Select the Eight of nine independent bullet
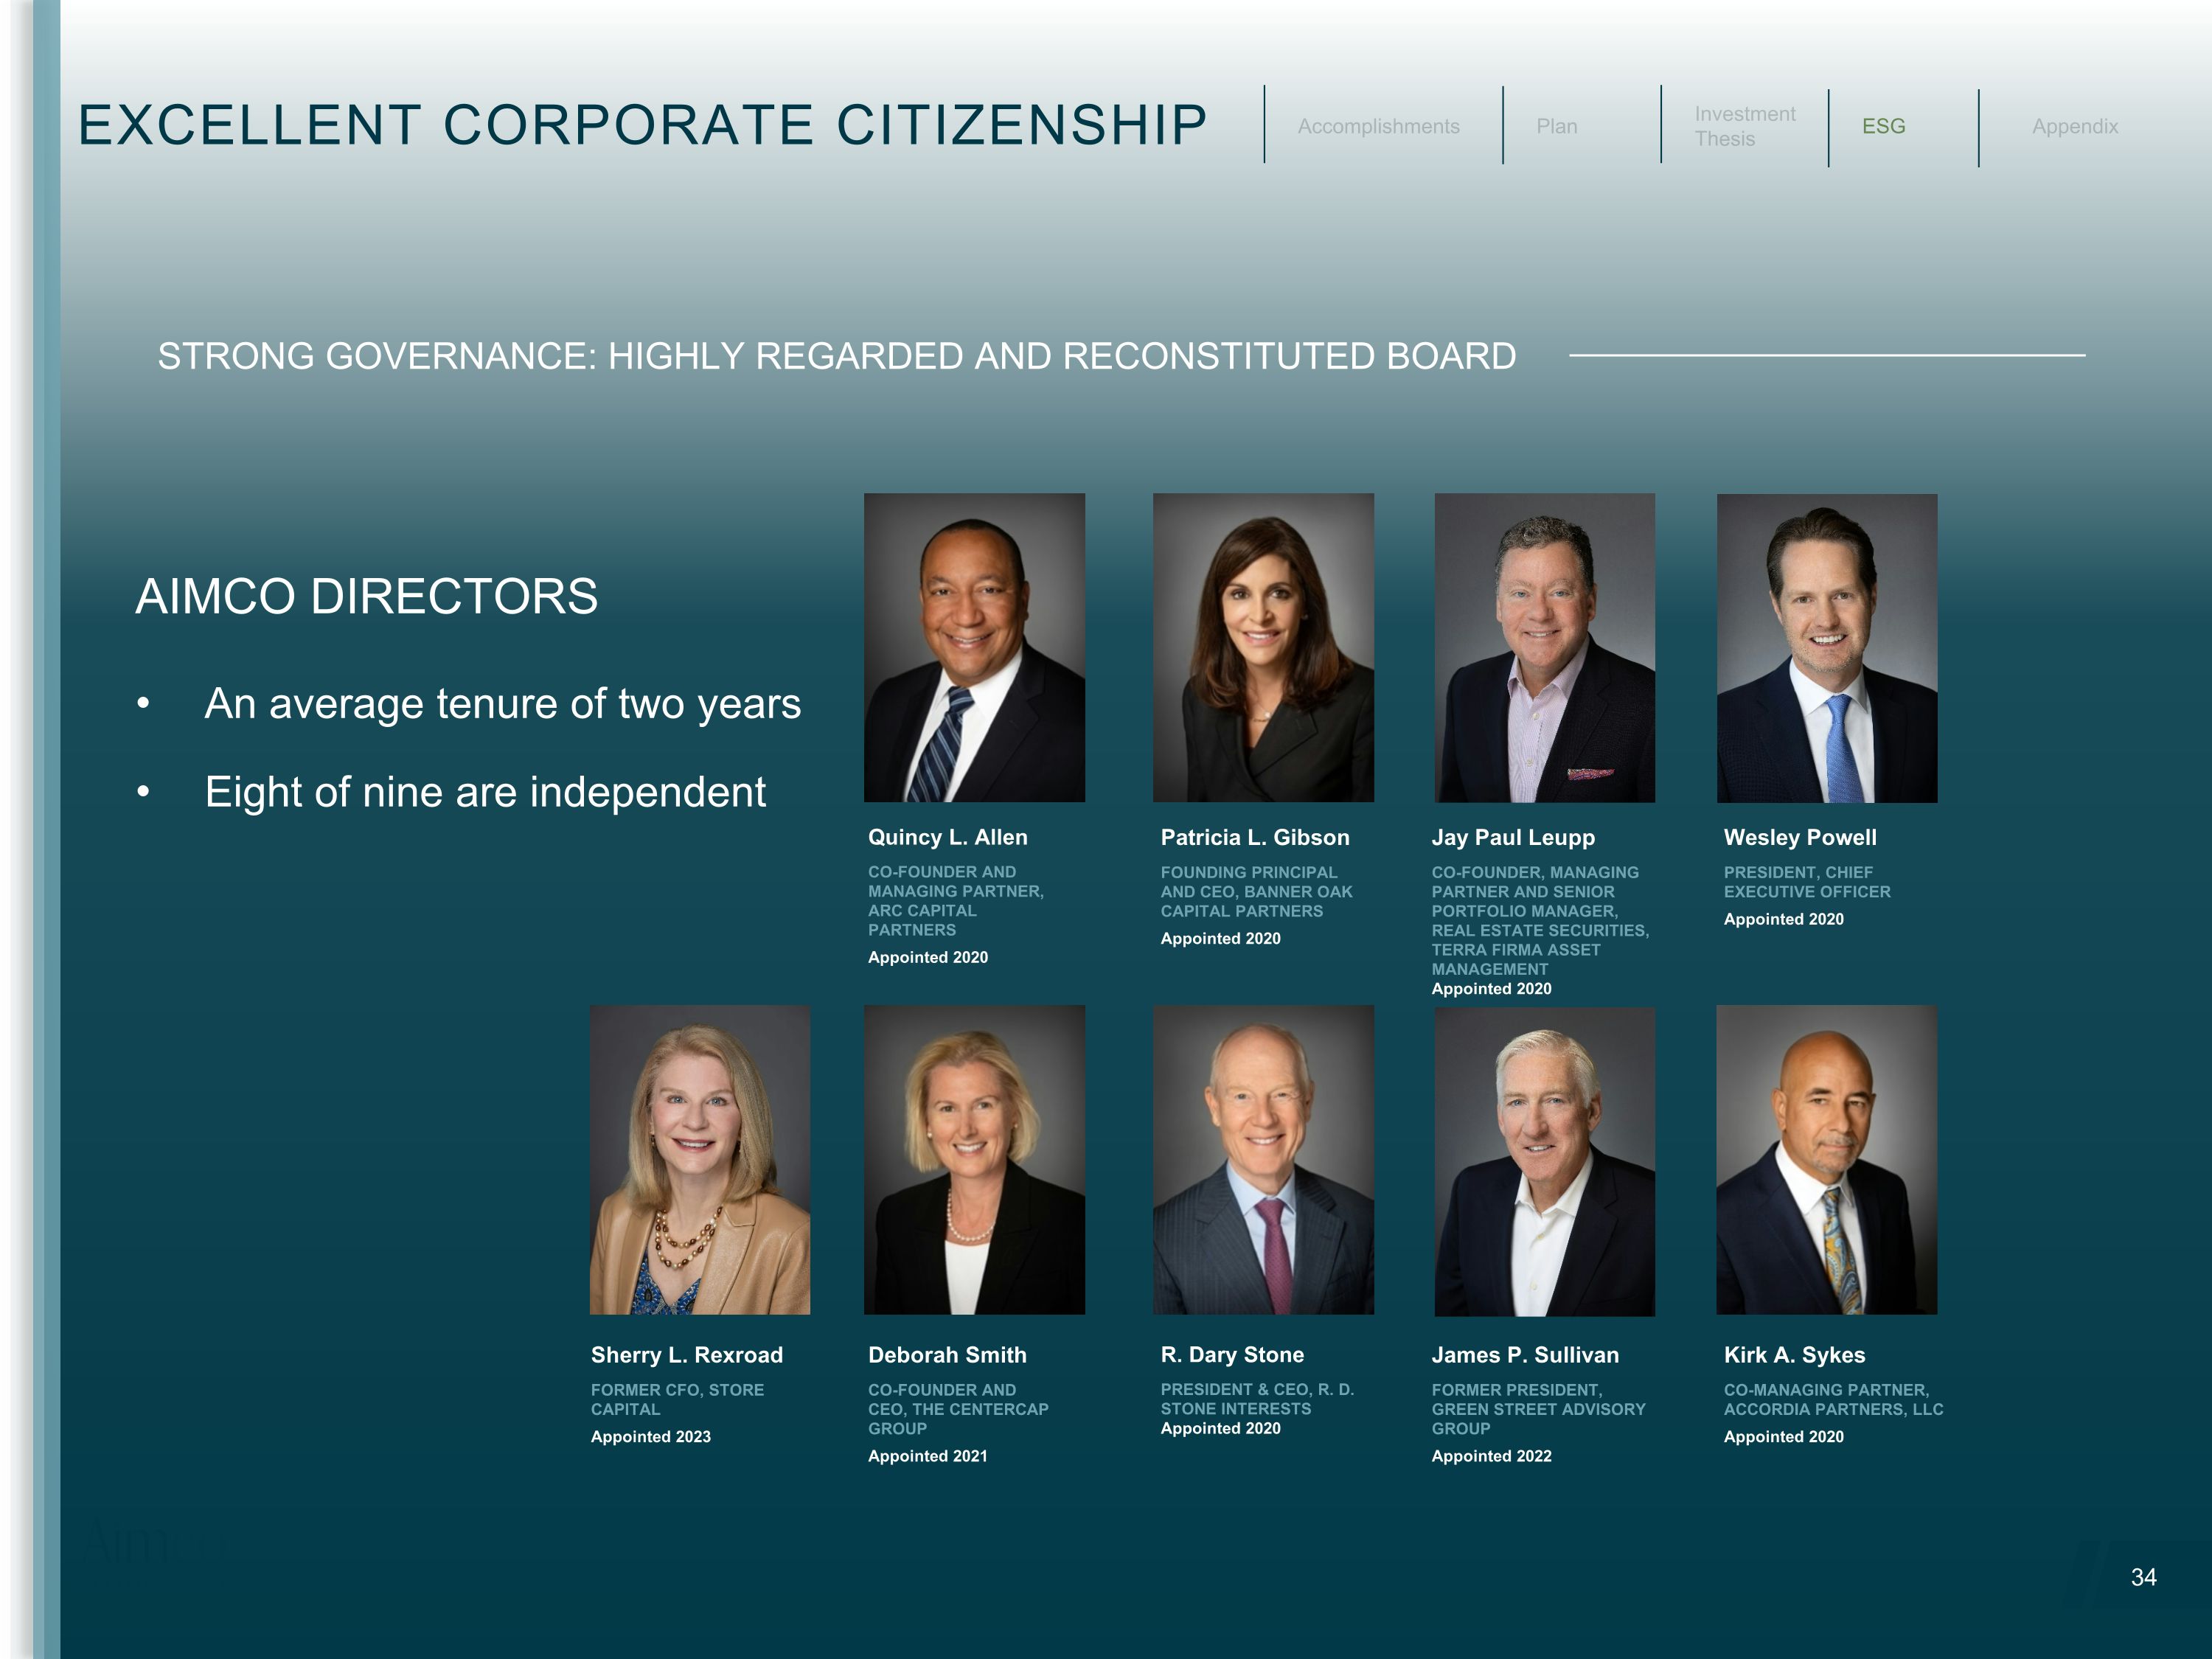Screen dimensions: 2212x1659 [485, 792]
